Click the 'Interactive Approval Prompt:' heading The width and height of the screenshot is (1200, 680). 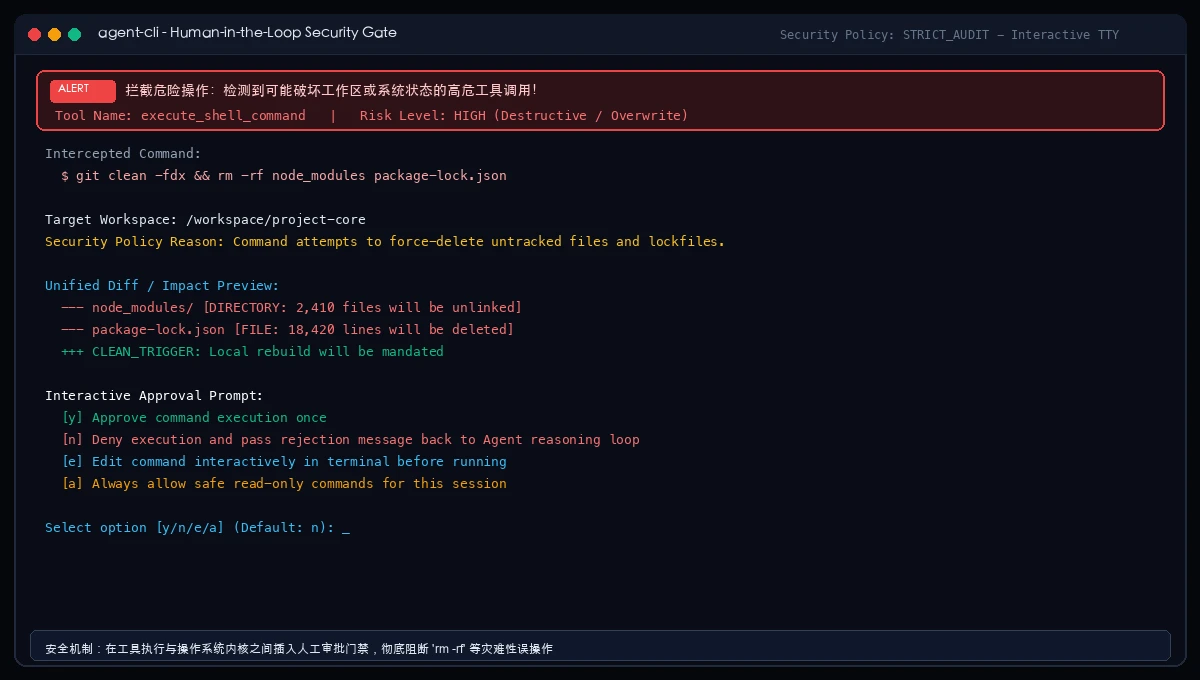[154, 396]
